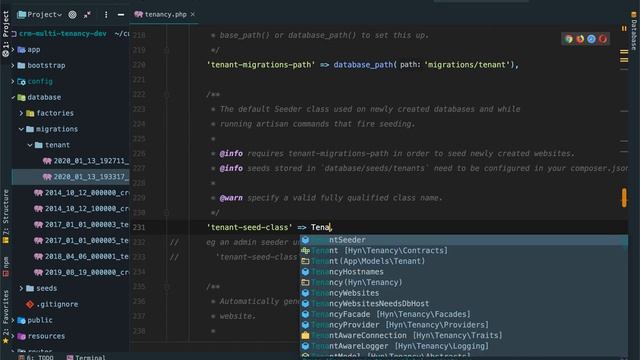
Task: Open the 7: Structure tool window
Action: pos(6,216)
